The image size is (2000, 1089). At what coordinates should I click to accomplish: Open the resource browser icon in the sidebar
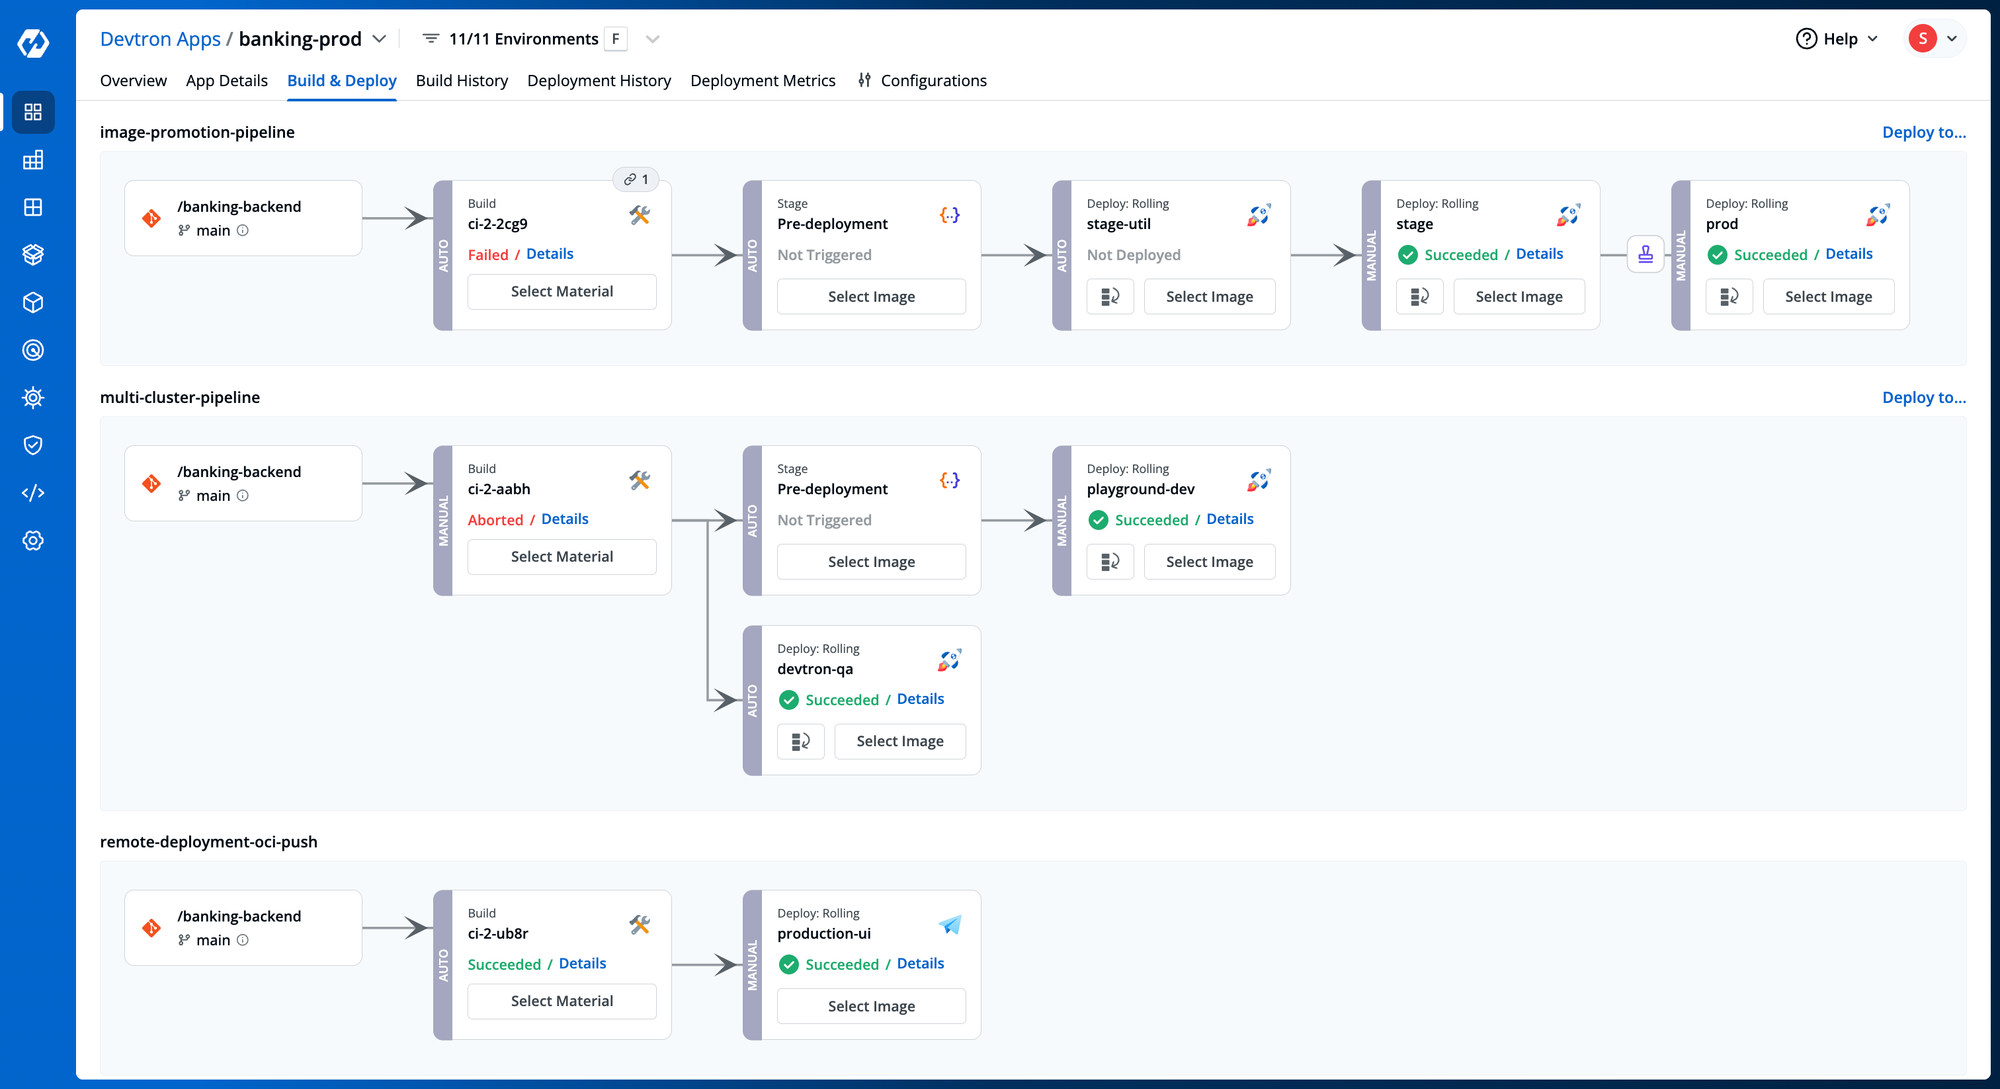(33, 207)
